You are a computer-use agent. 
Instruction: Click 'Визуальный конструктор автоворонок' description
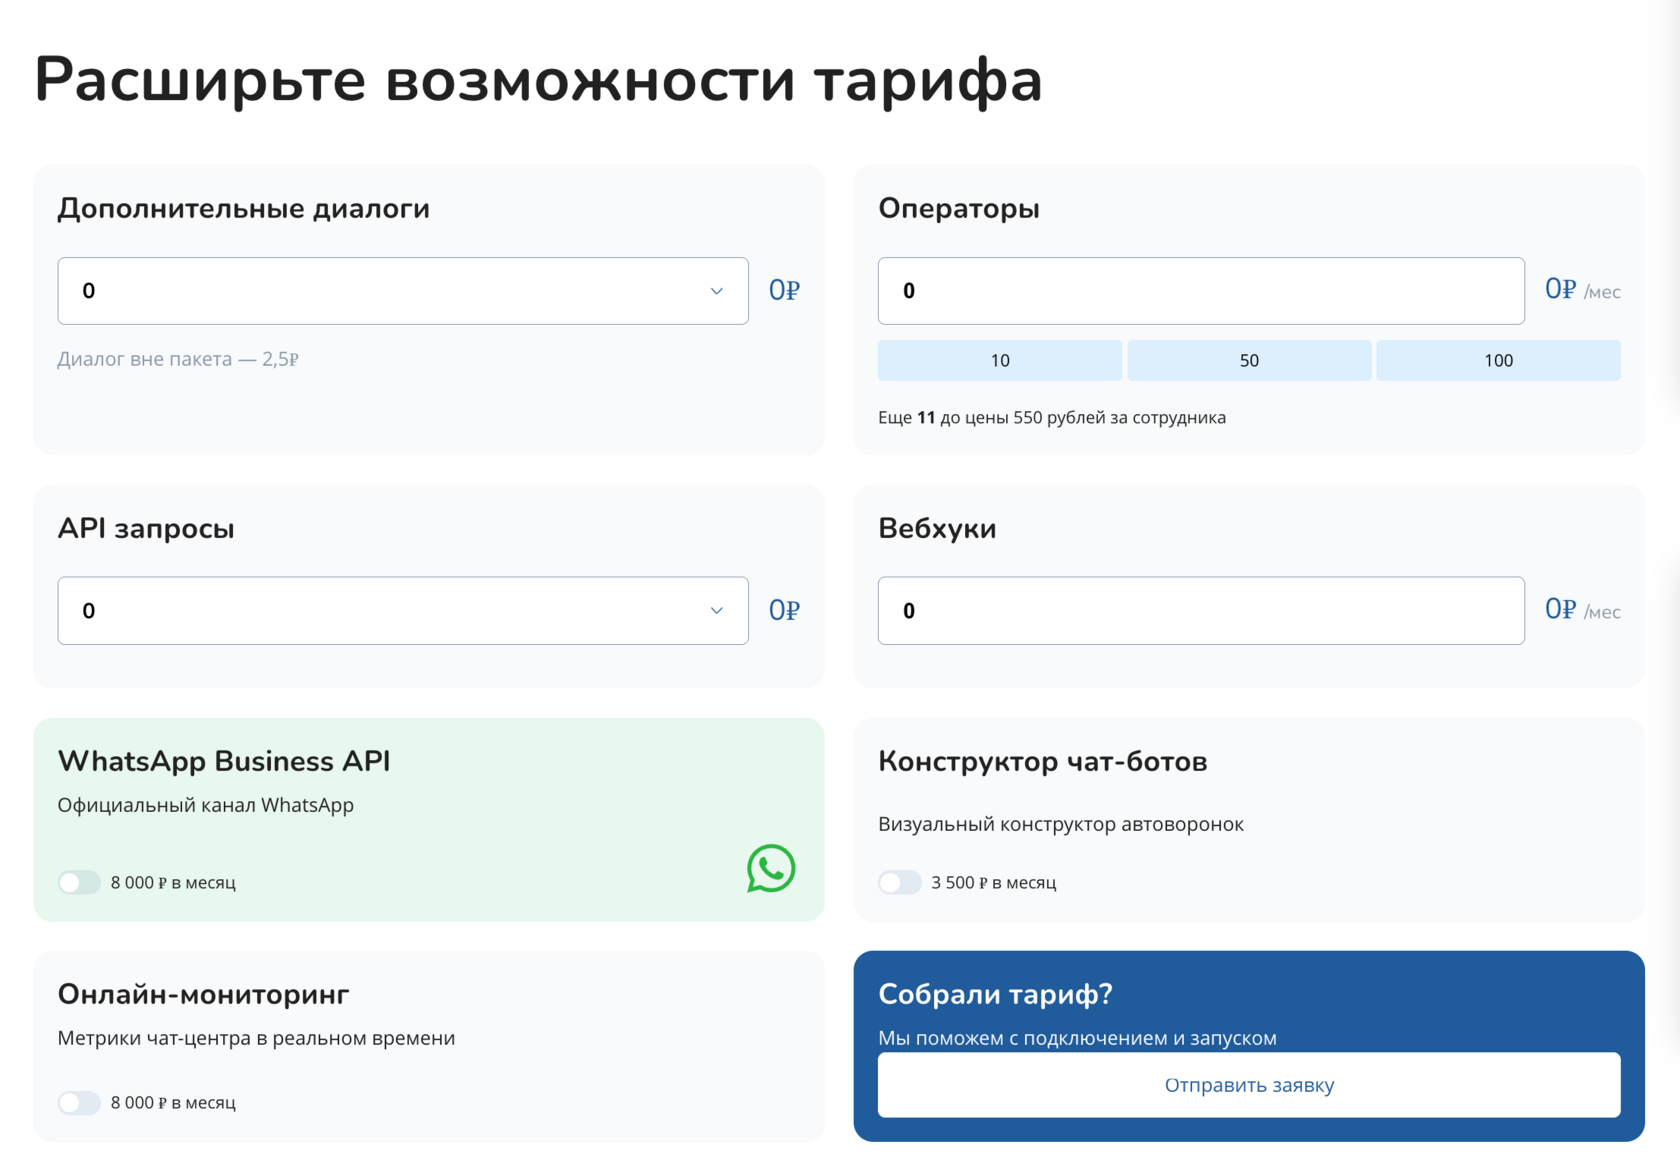(x=1061, y=824)
